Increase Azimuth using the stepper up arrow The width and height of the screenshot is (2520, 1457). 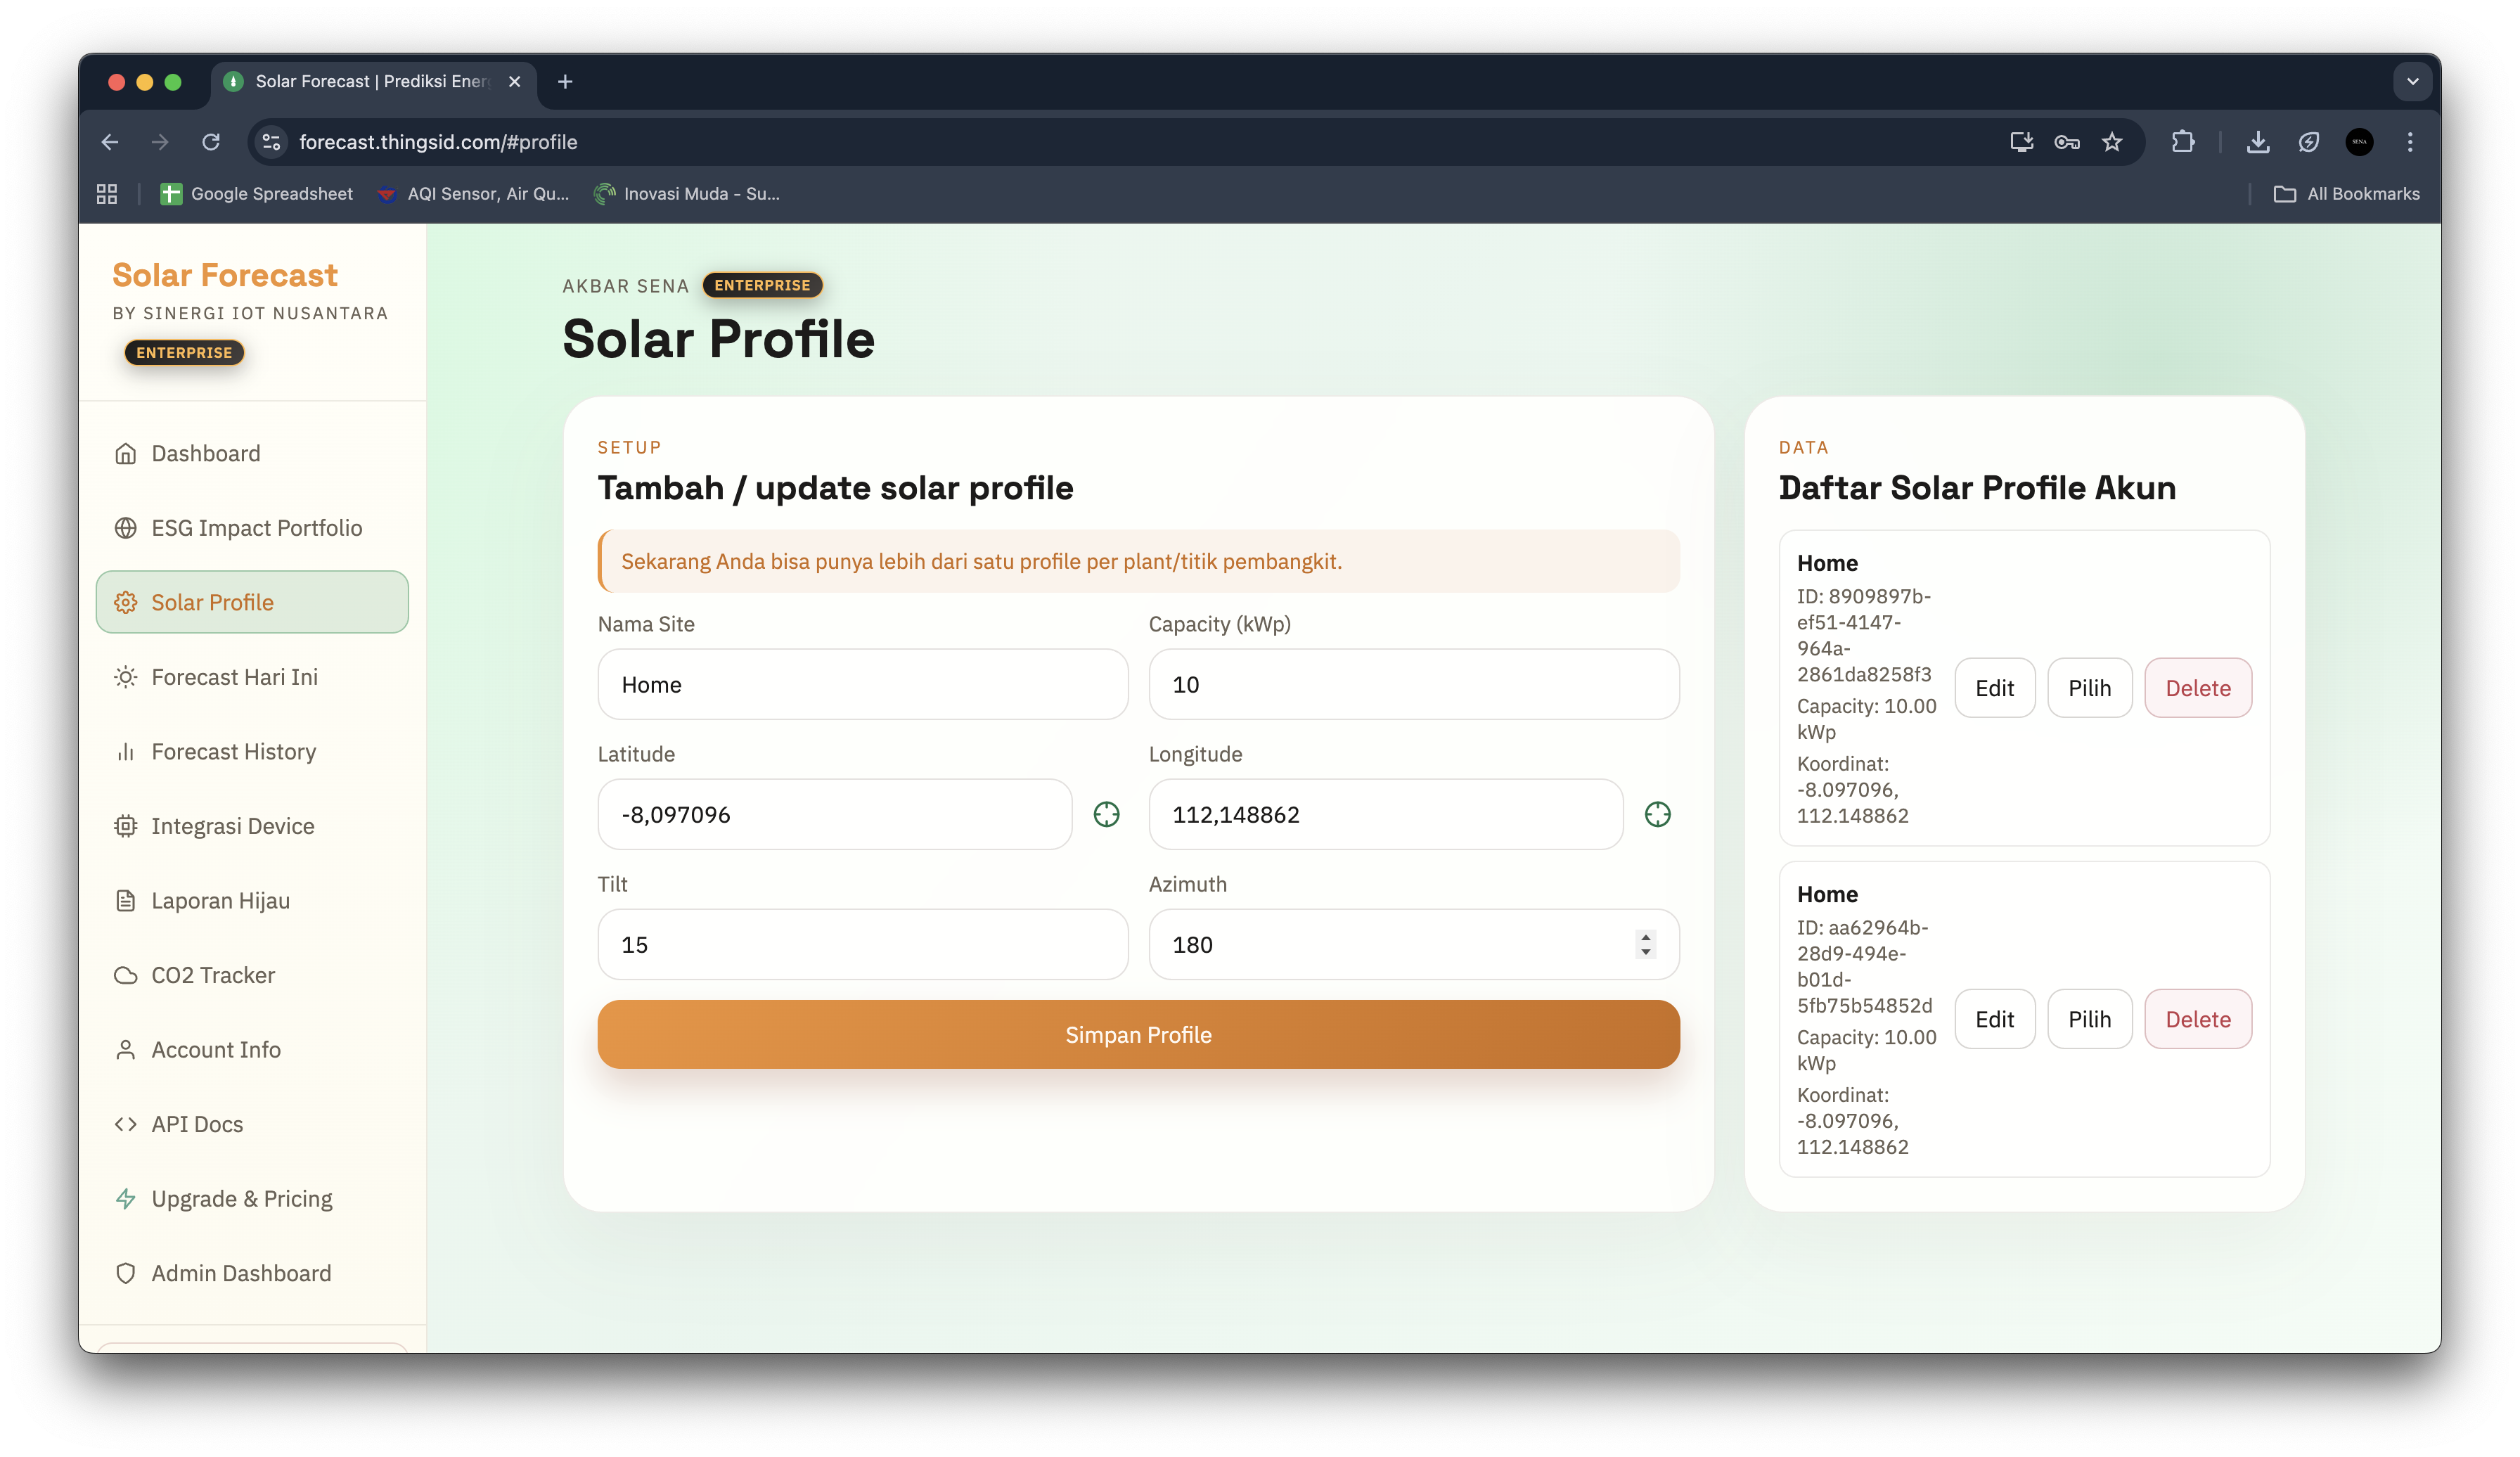point(1645,937)
